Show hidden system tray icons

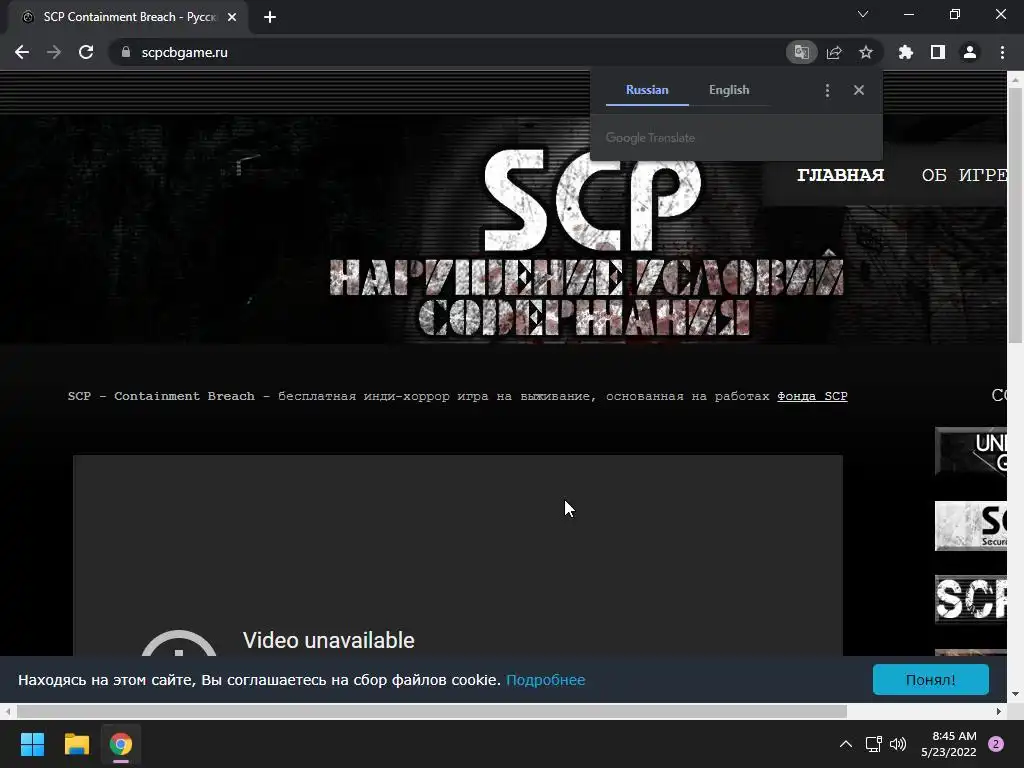tap(846, 744)
